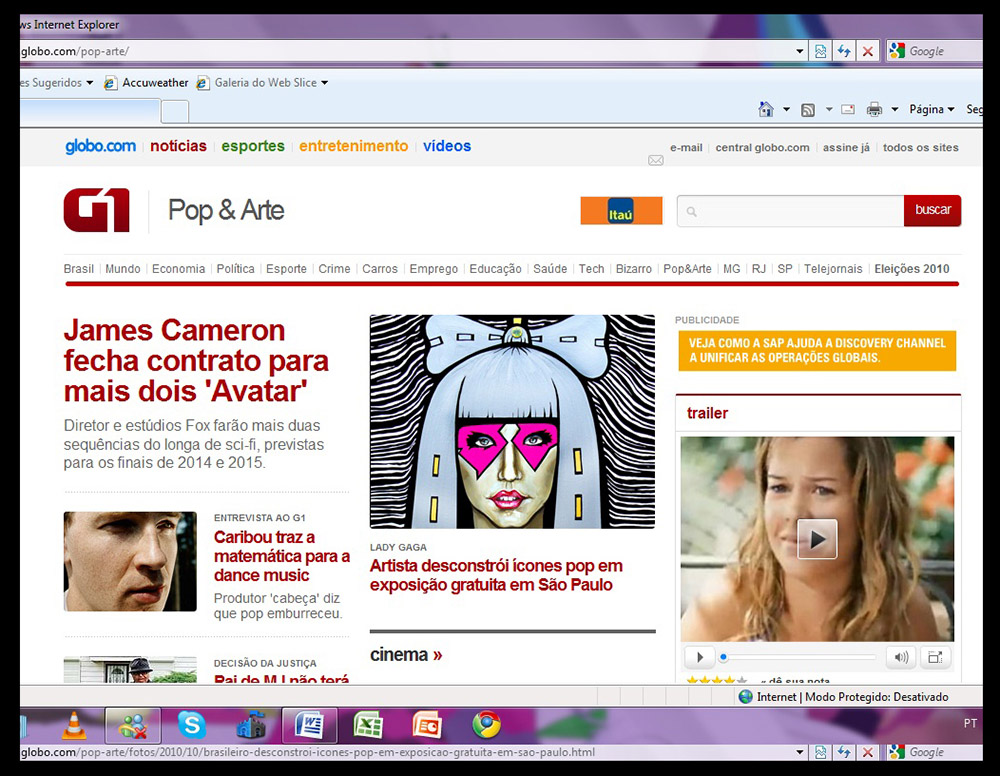1000x776 pixels.
Task: Click the red buscar button
Action: (x=932, y=210)
